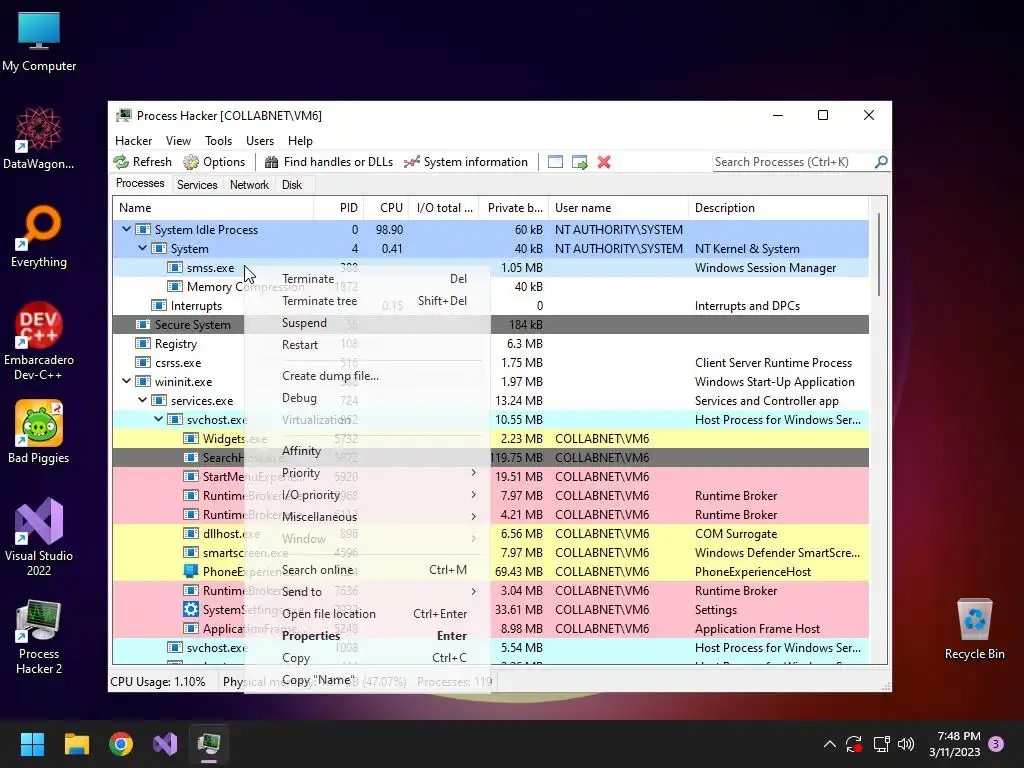The image size is (1024, 768).
Task: Sort by the User name column header
Action: coord(618,208)
